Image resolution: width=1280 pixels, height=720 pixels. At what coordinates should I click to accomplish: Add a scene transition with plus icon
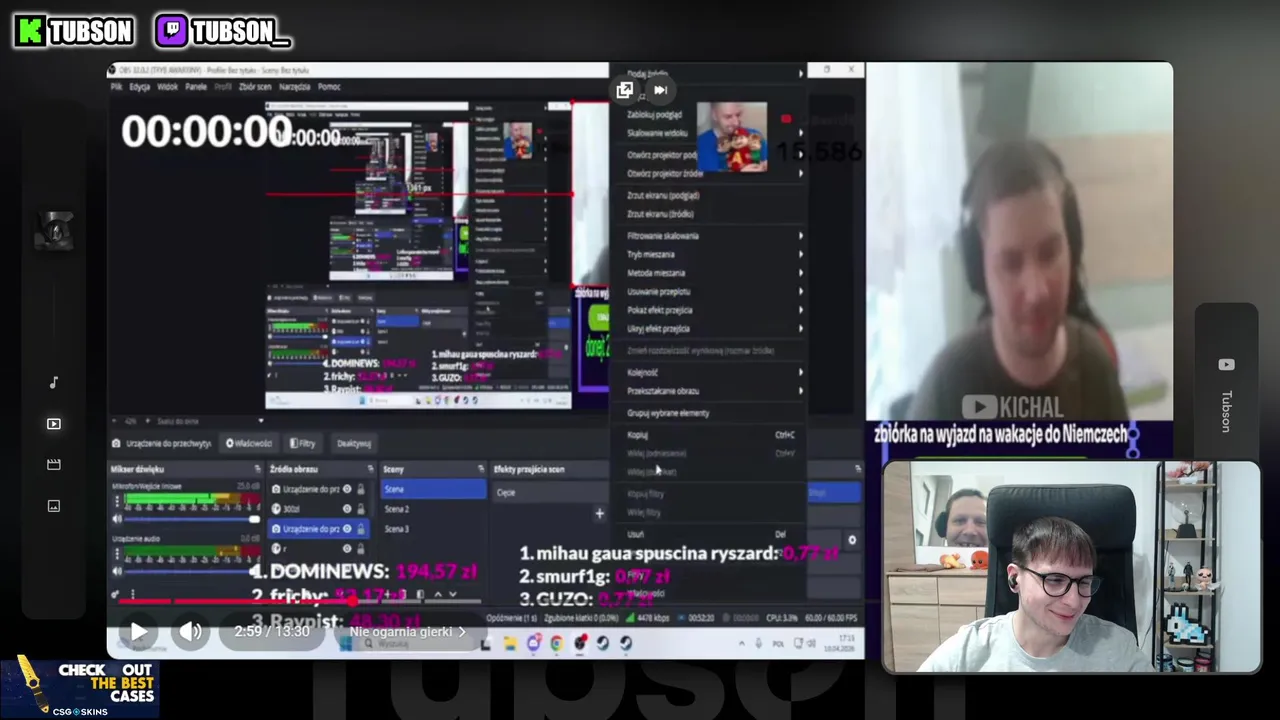pos(599,513)
